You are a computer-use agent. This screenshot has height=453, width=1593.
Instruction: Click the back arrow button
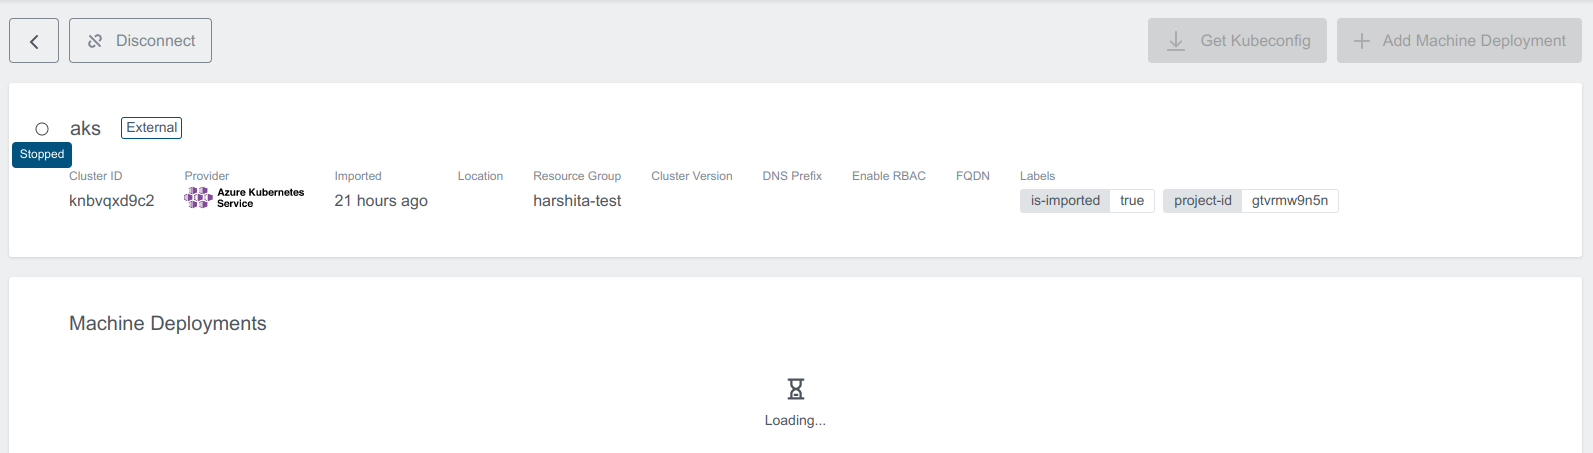[34, 41]
